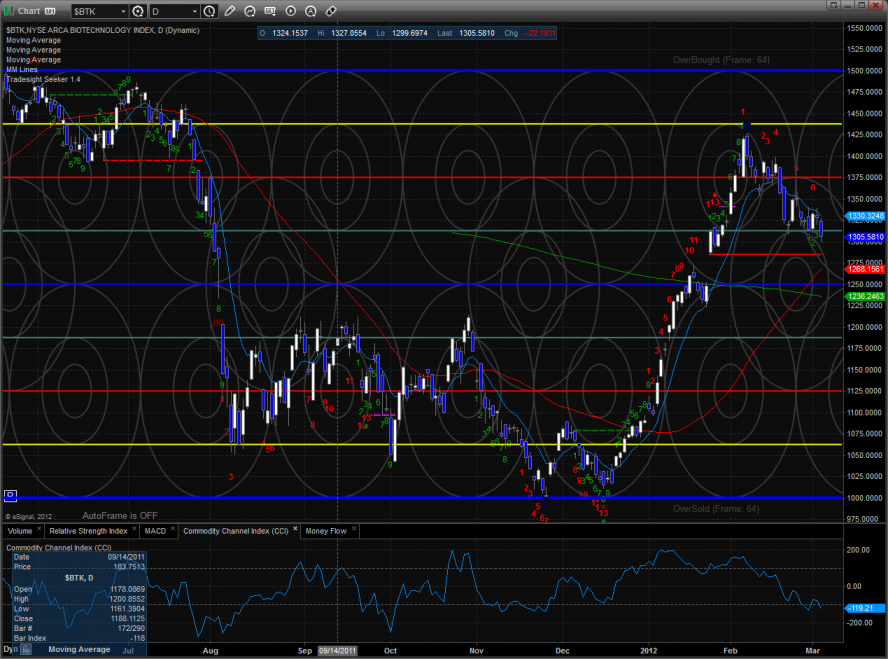Image resolution: width=888 pixels, height=659 pixels.
Task: Click the 1305.5810 last price label
Action: tap(866, 236)
